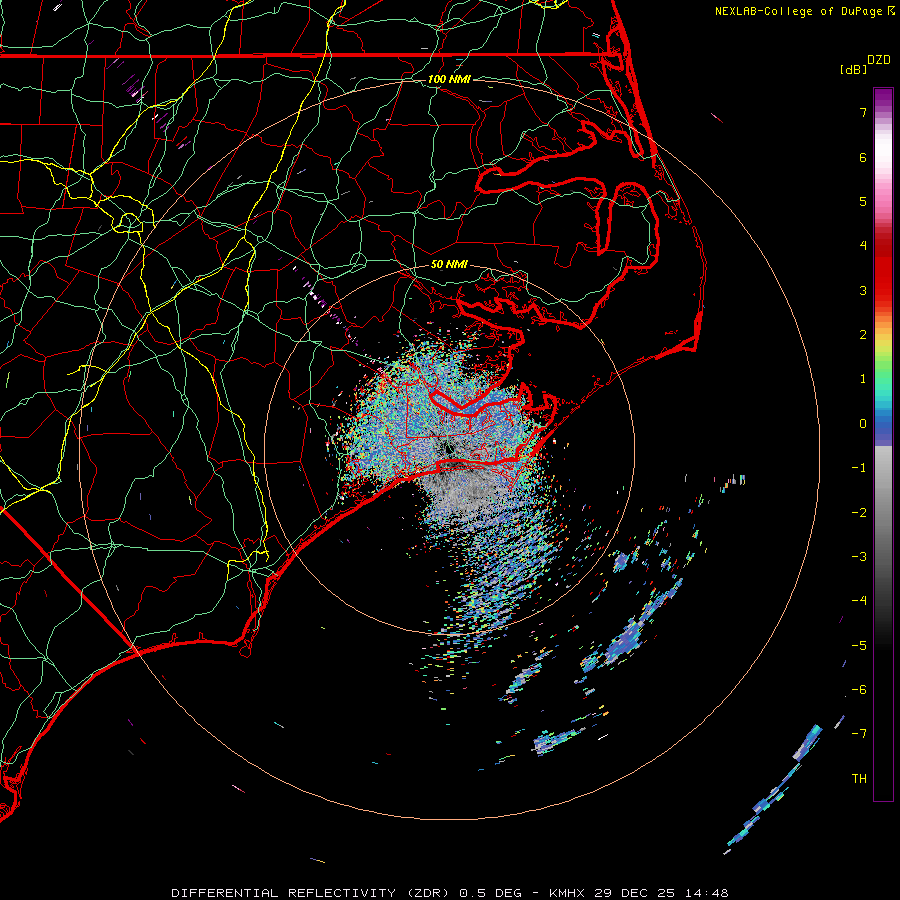Click the red 3 dB band of the color bar
The image size is (900, 900).
[883, 281]
